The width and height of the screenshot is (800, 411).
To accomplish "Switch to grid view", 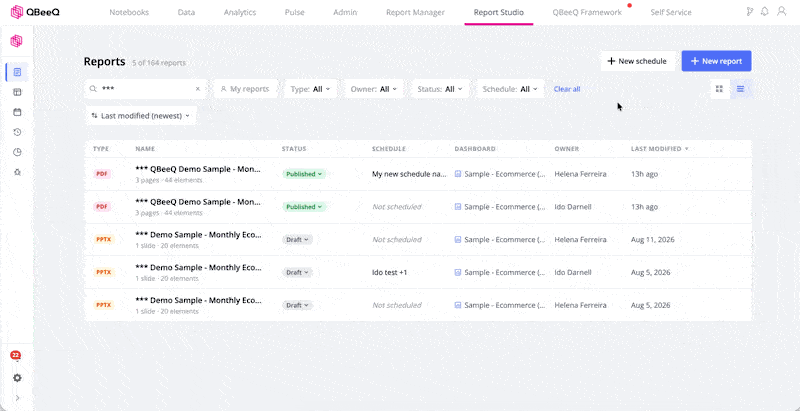I will pos(719,89).
